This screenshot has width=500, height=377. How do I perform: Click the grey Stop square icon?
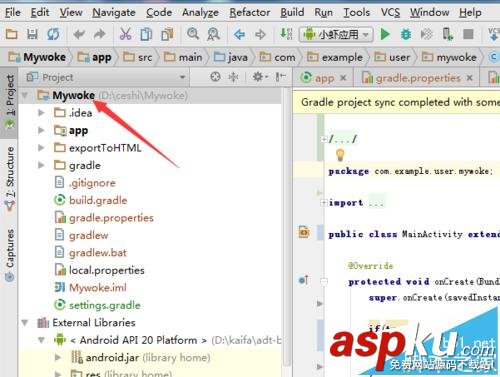point(468,34)
